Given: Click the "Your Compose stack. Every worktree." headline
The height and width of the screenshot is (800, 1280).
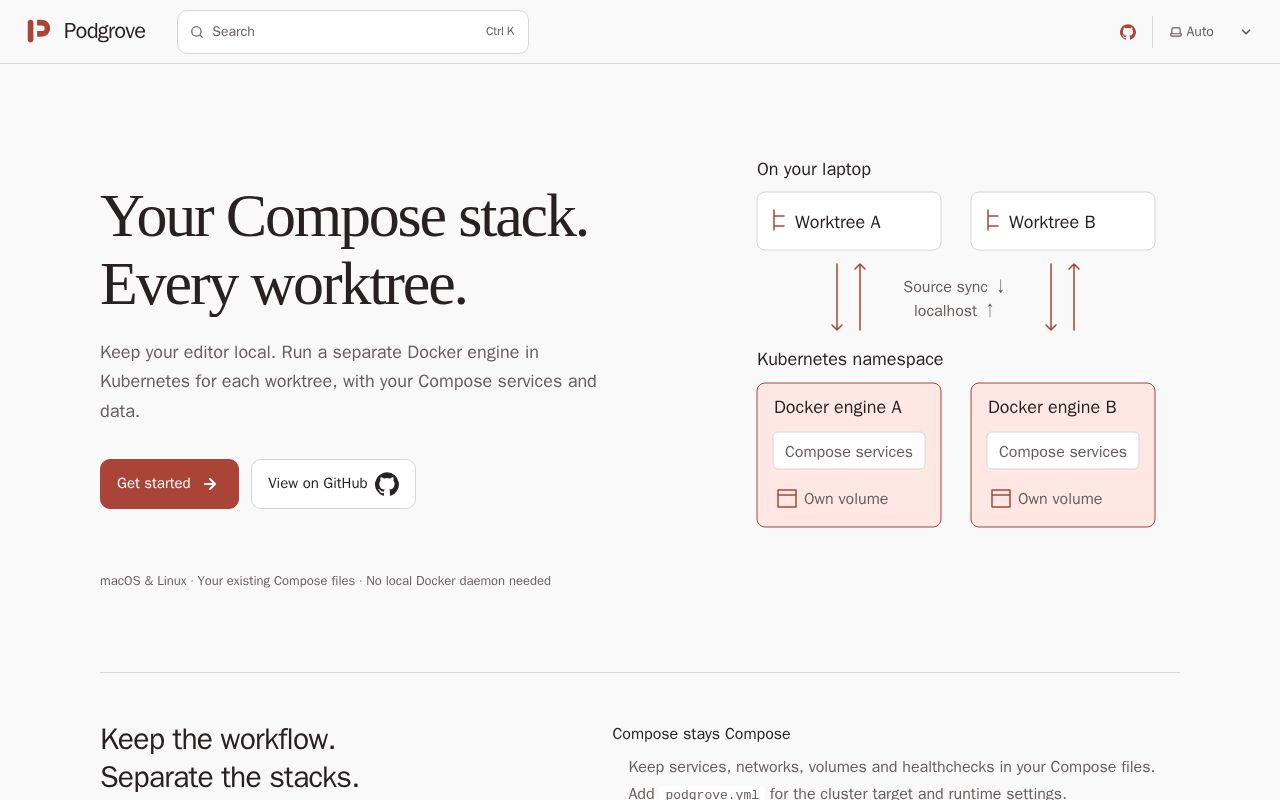Looking at the screenshot, I should pyautogui.click(x=344, y=250).
